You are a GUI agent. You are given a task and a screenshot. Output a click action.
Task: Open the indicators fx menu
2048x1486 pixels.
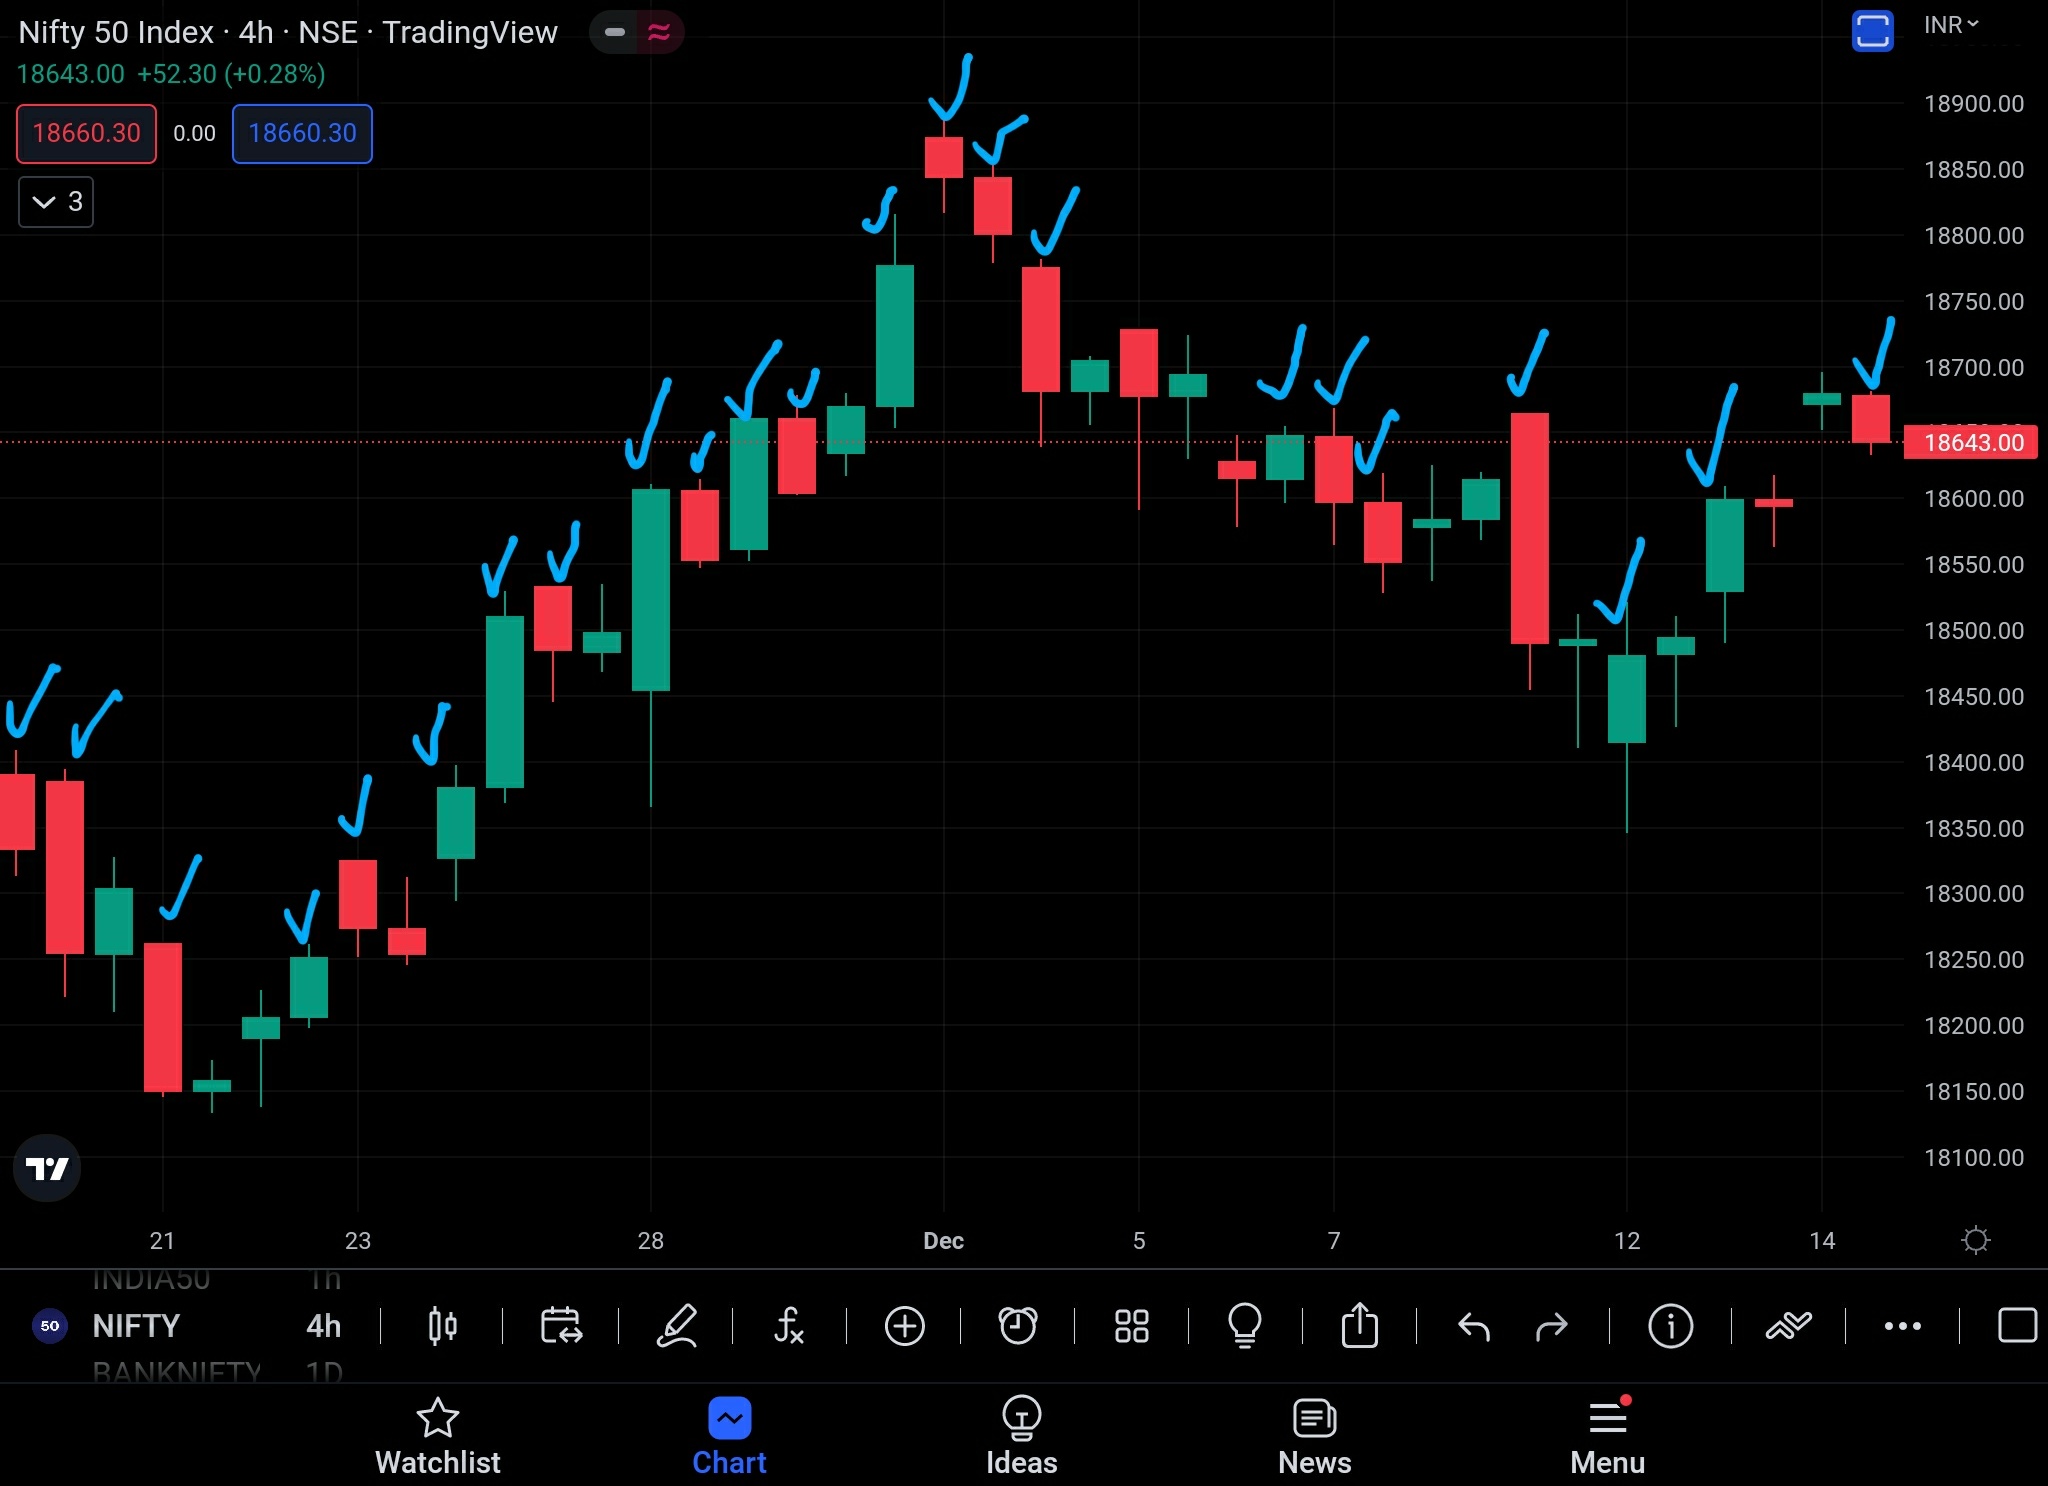click(x=789, y=1326)
